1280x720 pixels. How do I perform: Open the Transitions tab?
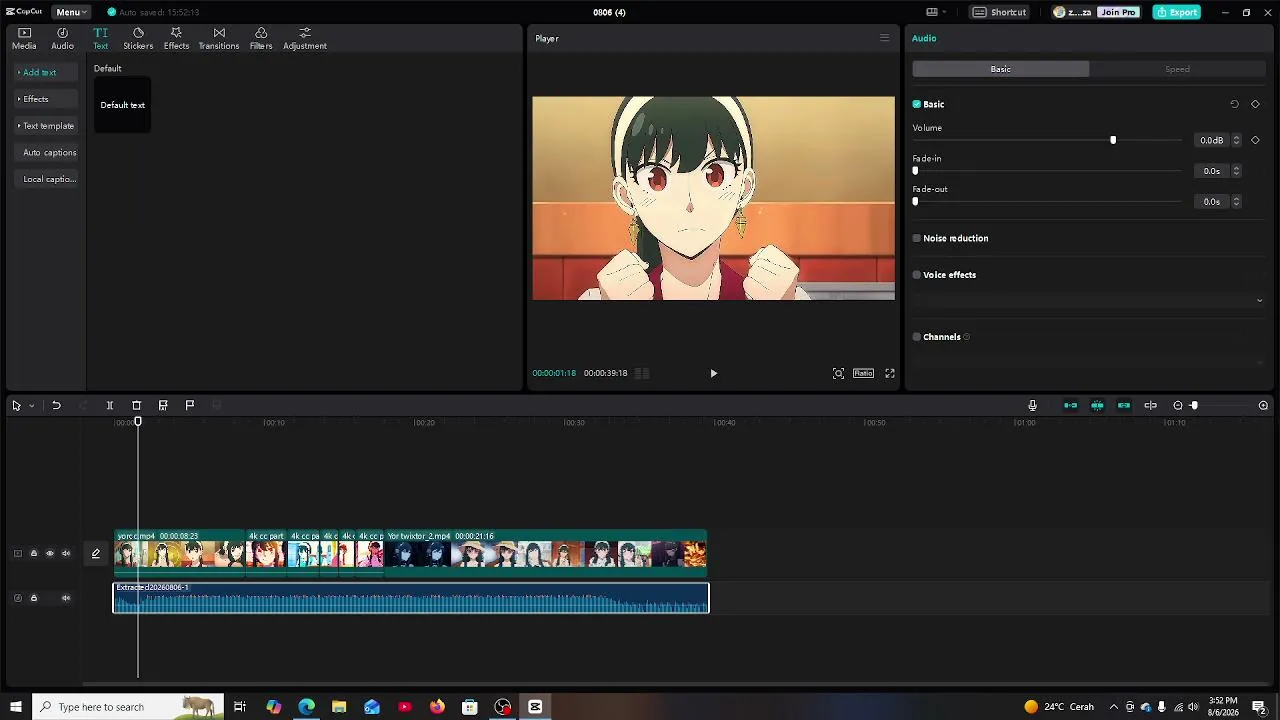tap(219, 39)
